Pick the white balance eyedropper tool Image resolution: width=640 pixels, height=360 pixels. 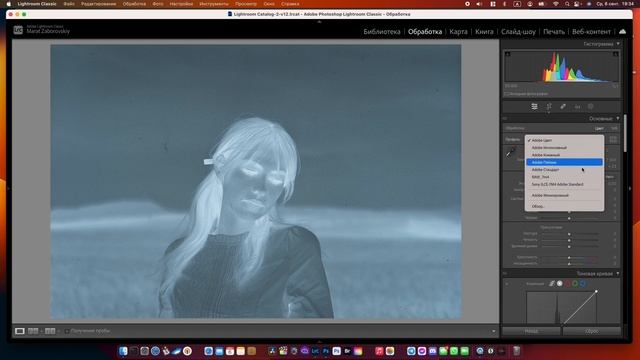pyautogui.click(x=511, y=153)
